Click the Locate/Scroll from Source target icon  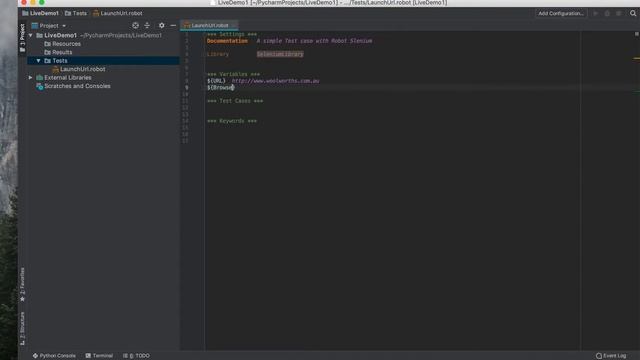[x=136, y=25]
